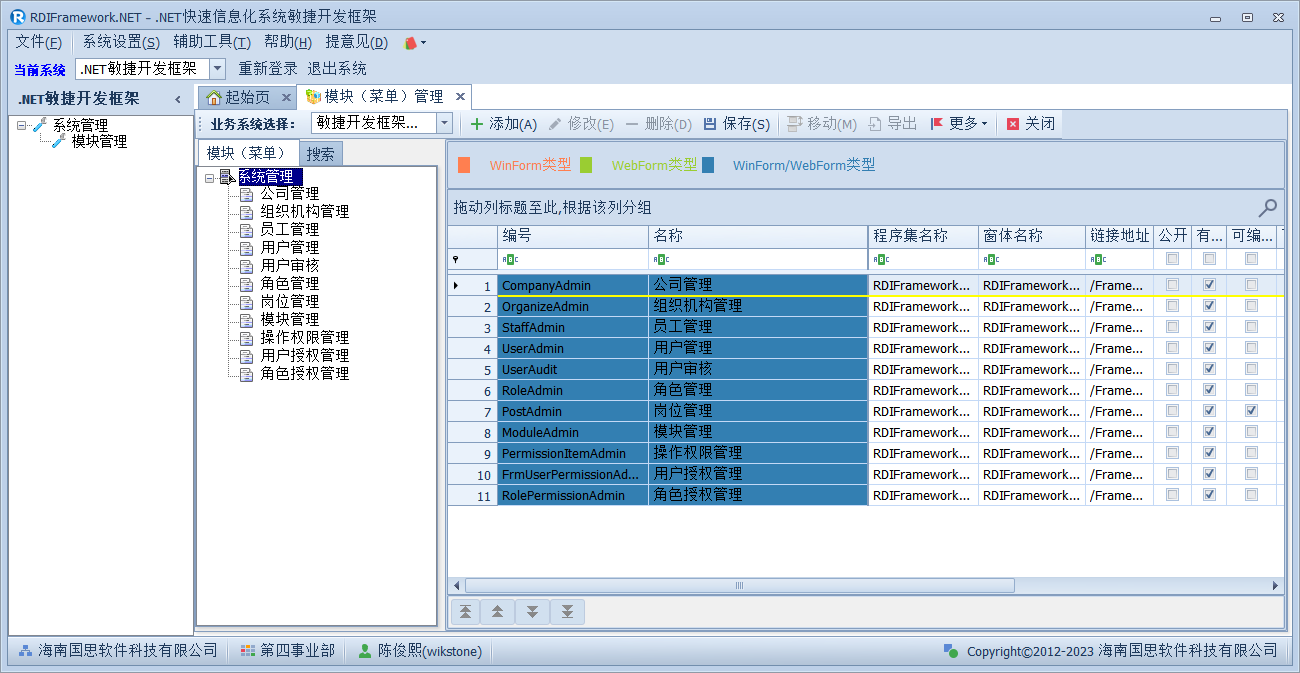Click the Add (添加) toolbar icon

(x=477, y=124)
